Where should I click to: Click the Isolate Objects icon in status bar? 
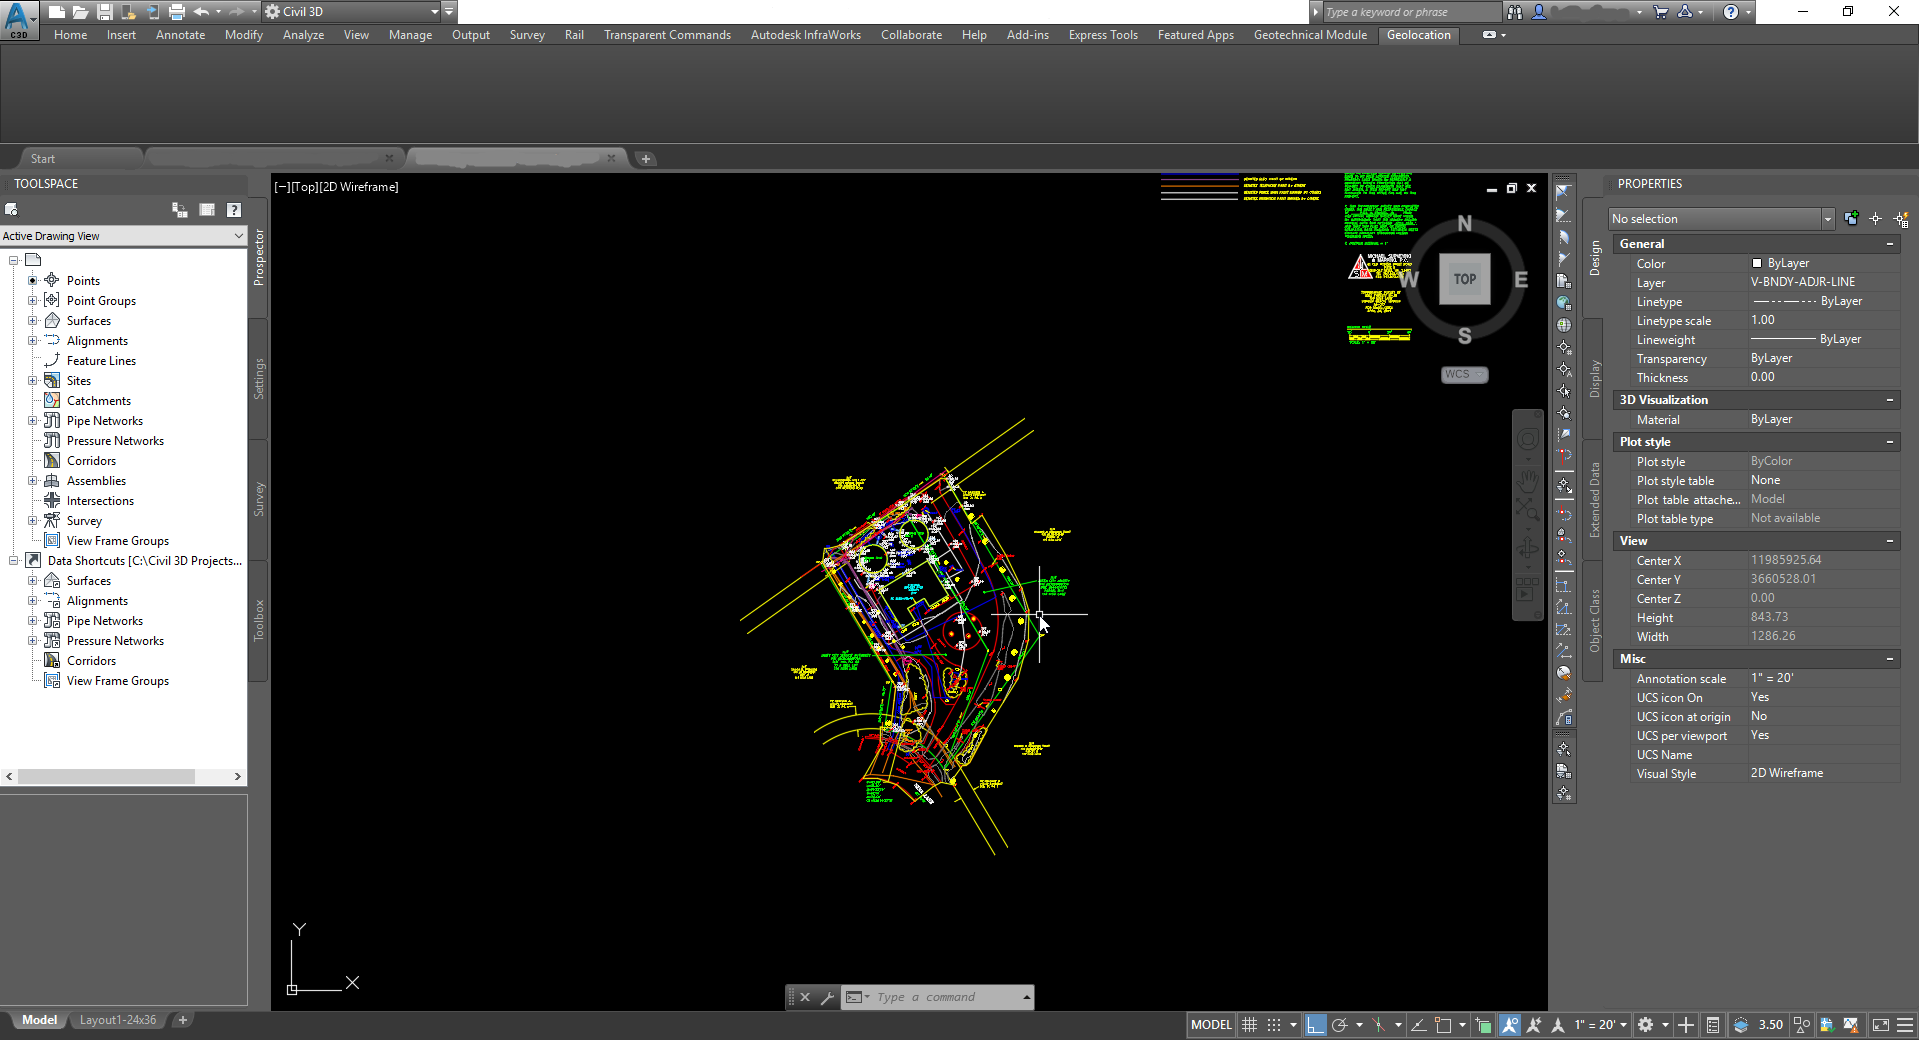(x=1802, y=1025)
